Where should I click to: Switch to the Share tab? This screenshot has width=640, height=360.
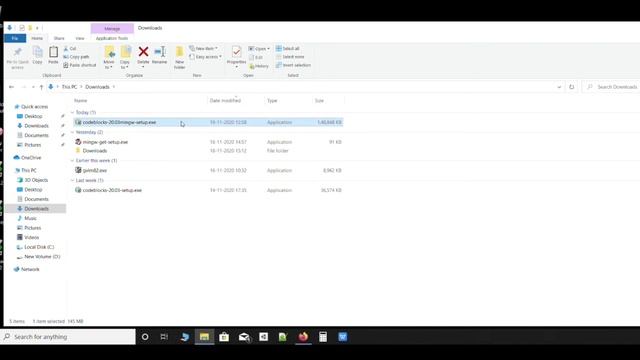click(x=59, y=38)
